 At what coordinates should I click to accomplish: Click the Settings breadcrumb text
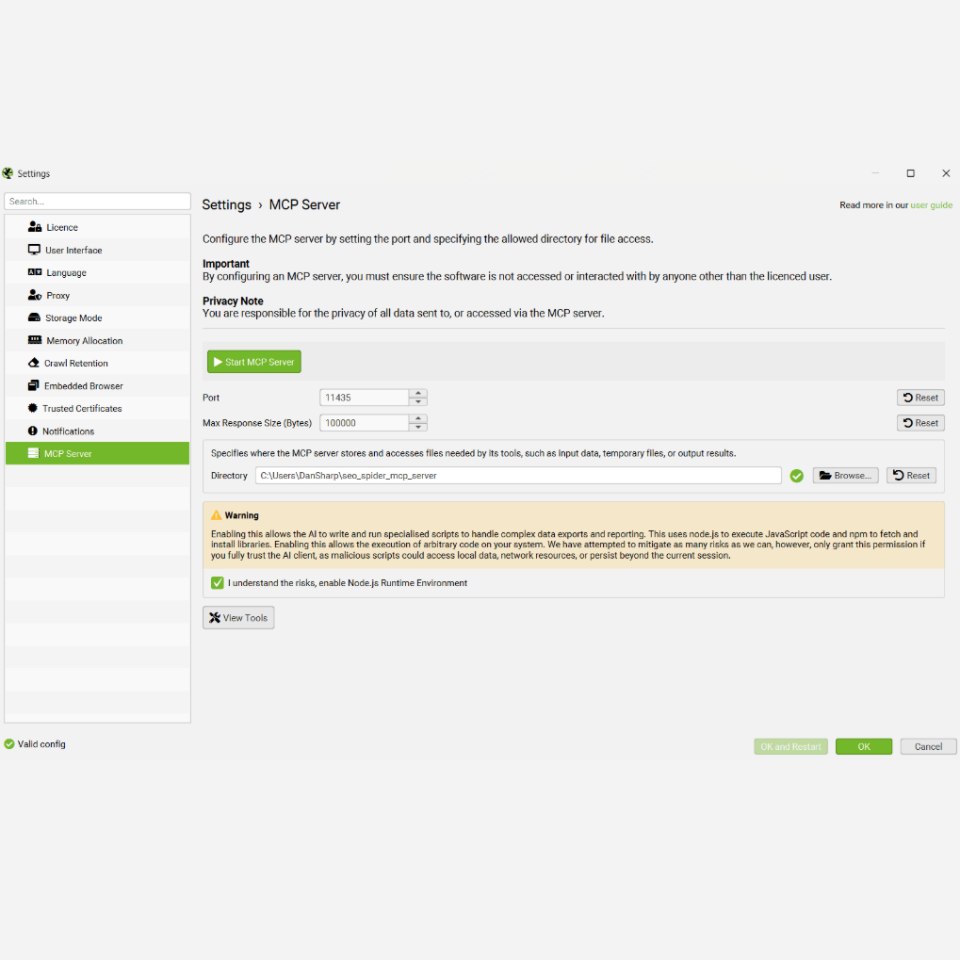(x=227, y=204)
